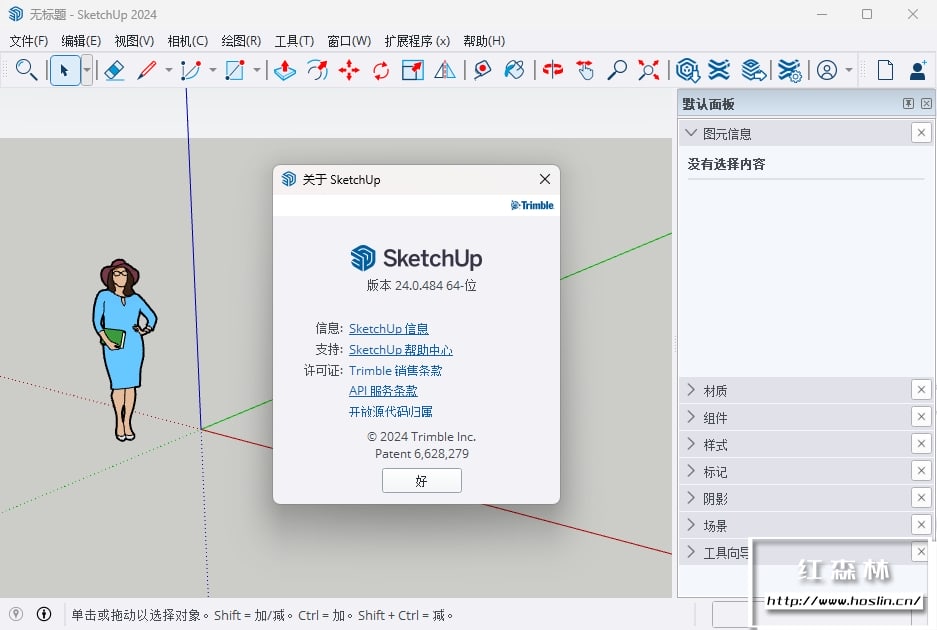The width and height of the screenshot is (937, 630).
Task: Close the 材质 section with its X
Action: pyautogui.click(x=921, y=390)
